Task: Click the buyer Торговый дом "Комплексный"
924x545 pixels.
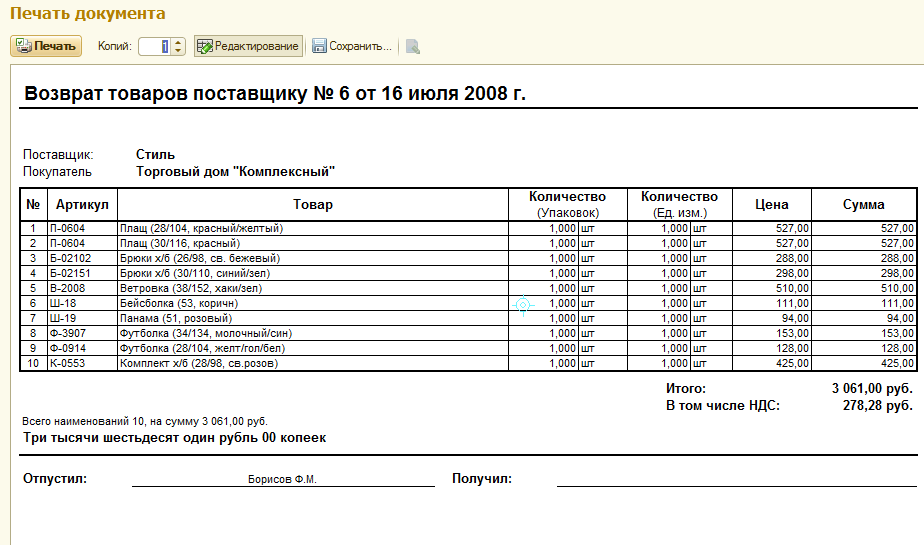Action: pyautogui.click(x=235, y=171)
